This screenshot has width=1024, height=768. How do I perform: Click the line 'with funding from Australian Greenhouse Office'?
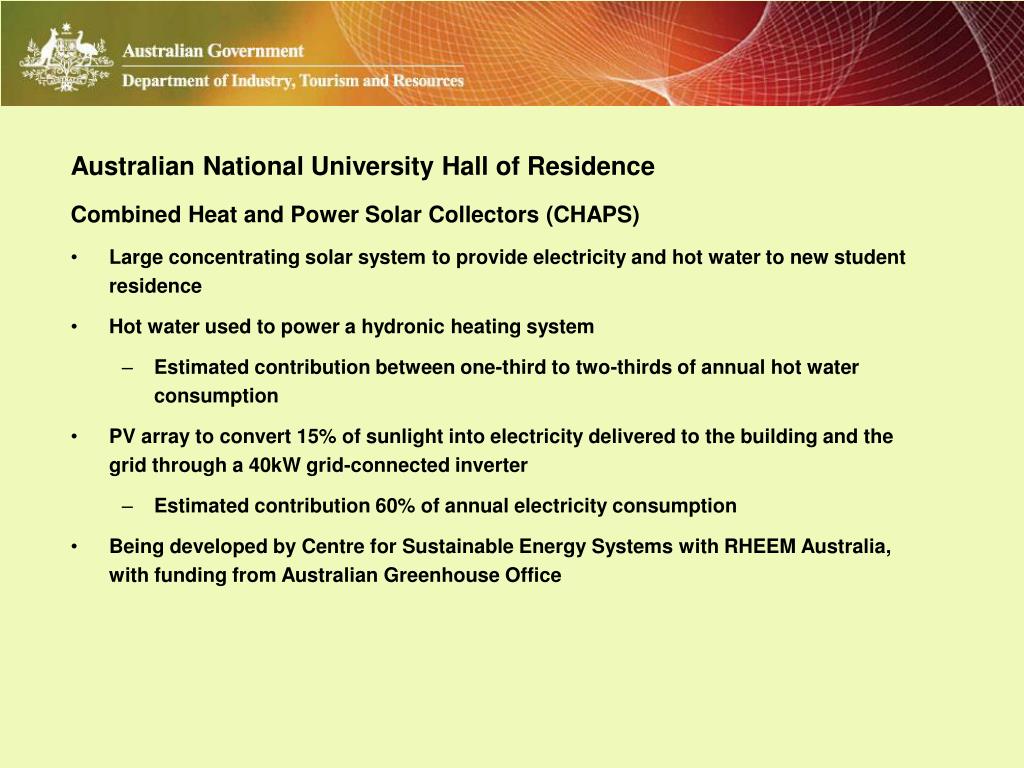335,575
